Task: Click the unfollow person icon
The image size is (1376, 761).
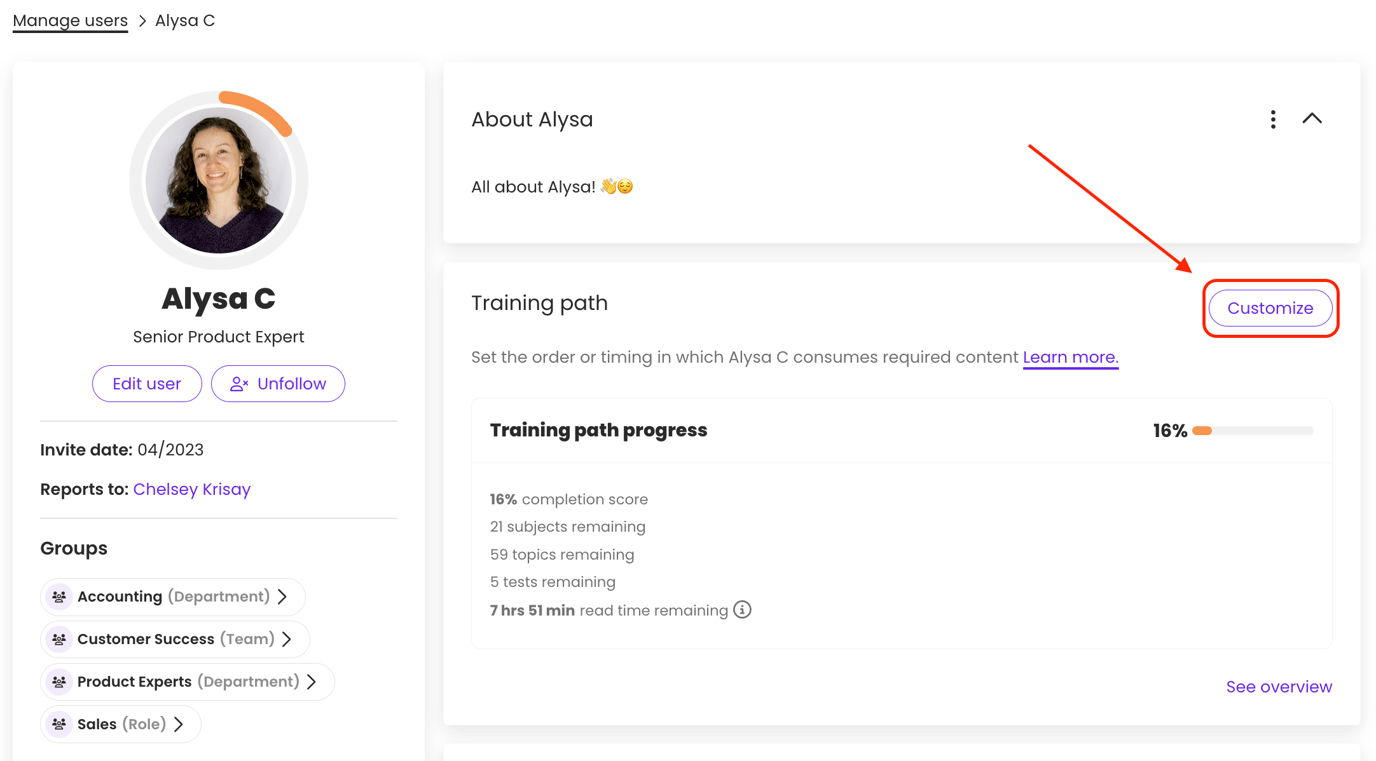Action: tap(239, 384)
